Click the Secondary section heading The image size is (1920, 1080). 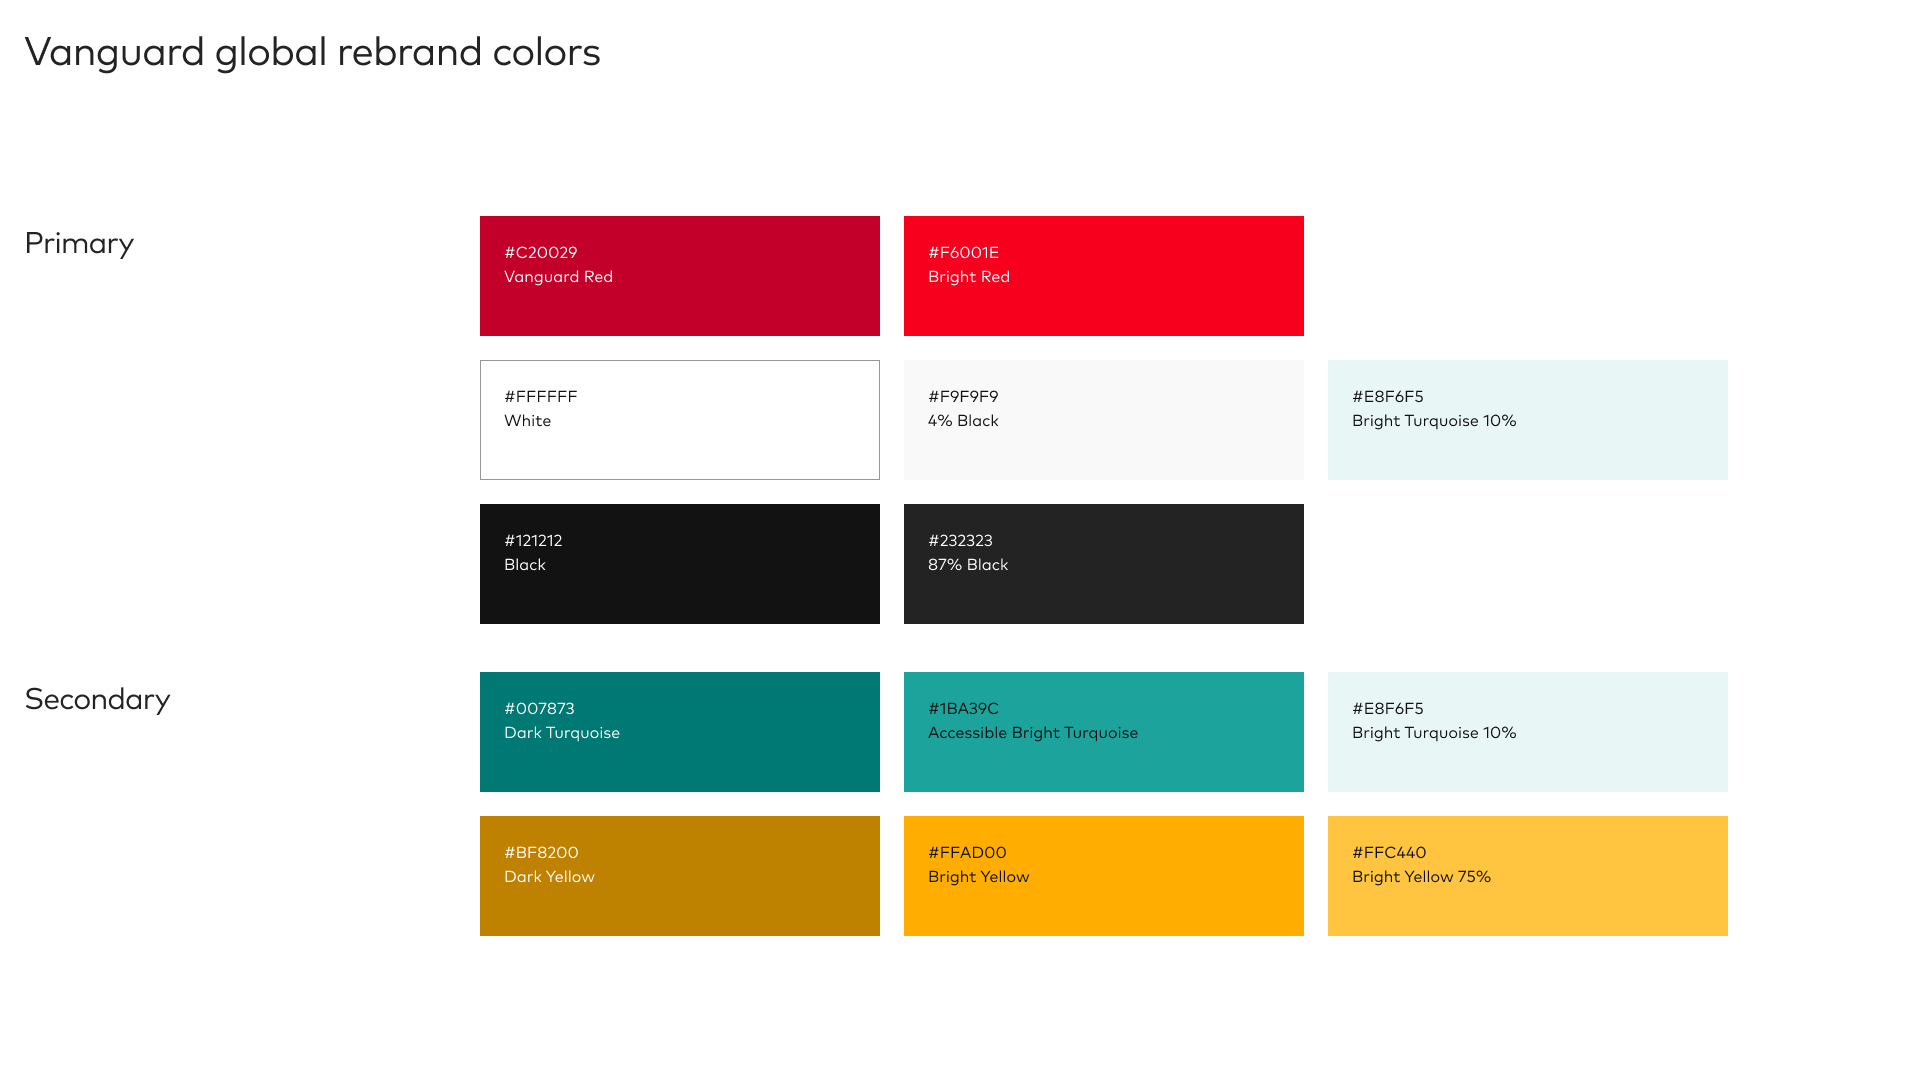[x=97, y=699]
